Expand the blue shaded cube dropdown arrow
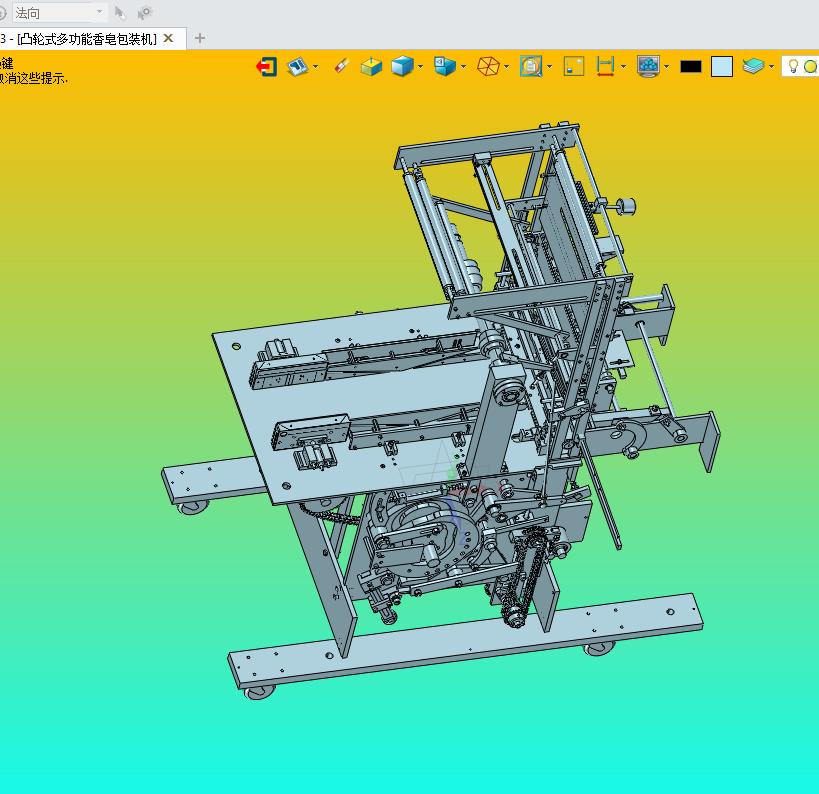Image resolution: width=819 pixels, height=794 pixels. [420, 67]
